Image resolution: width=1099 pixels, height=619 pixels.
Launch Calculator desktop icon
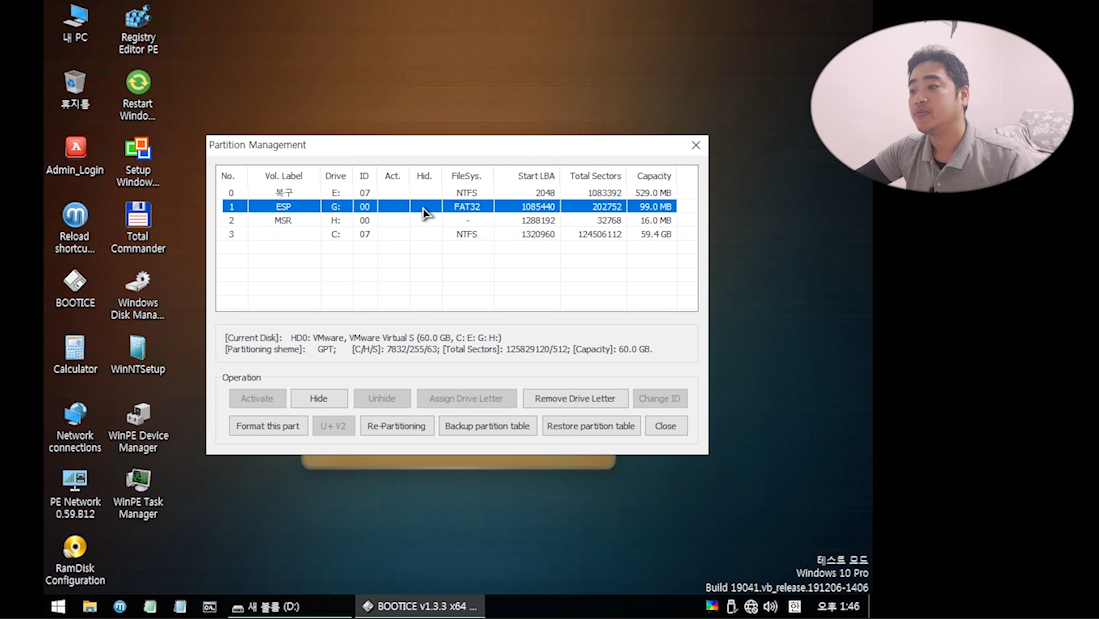click(75, 355)
